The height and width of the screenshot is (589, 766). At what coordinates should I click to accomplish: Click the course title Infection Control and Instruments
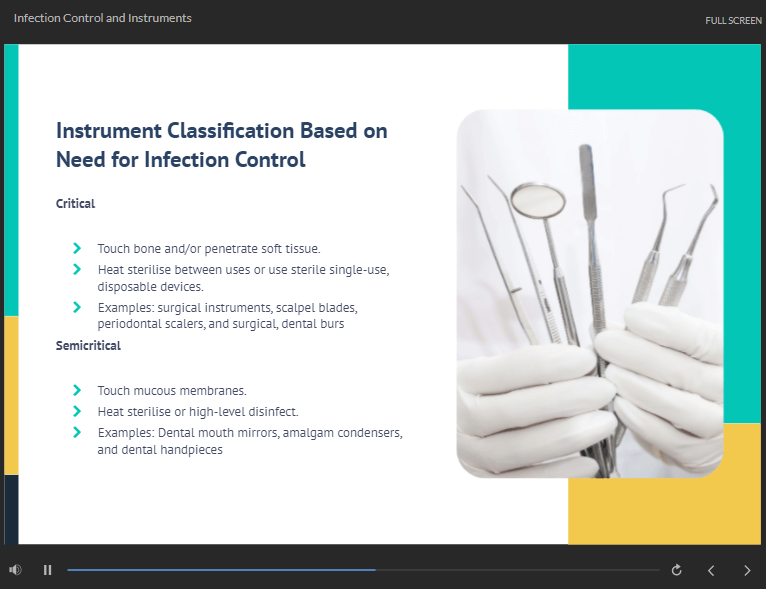(x=103, y=18)
